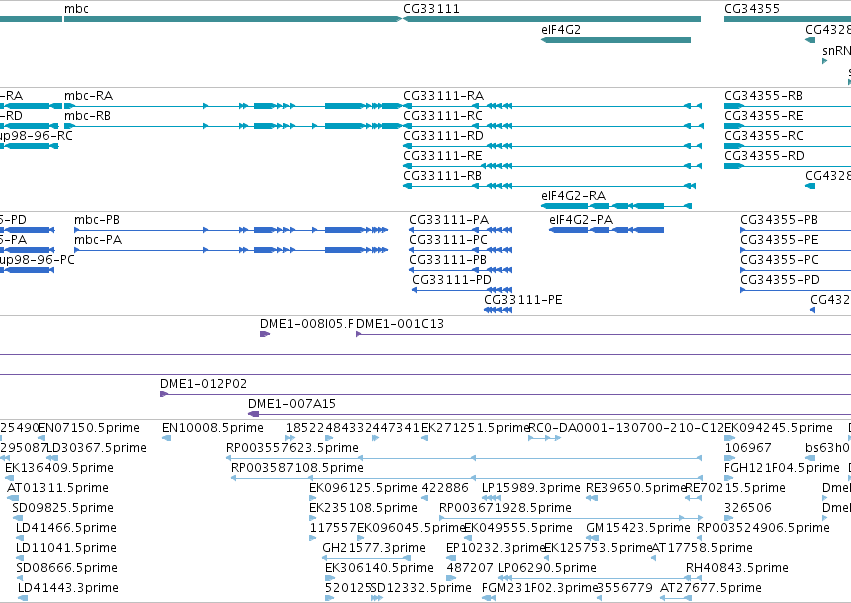The width and height of the screenshot is (851, 603).
Task: Click protein CG33111-PD label
Action: pos(452,280)
